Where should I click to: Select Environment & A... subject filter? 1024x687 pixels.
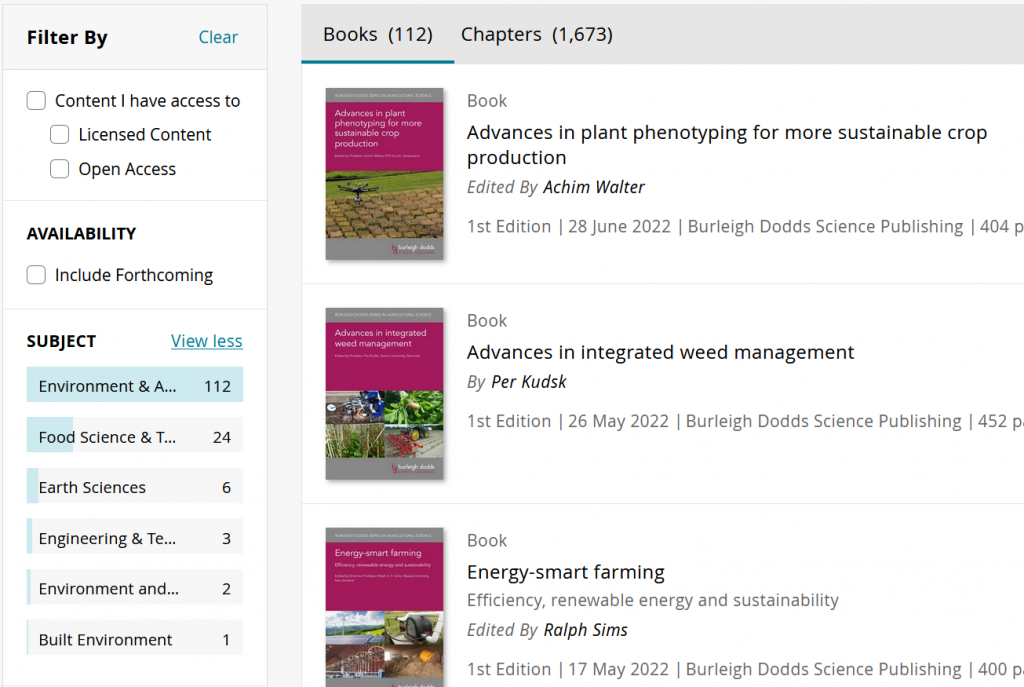click(135, 385)
